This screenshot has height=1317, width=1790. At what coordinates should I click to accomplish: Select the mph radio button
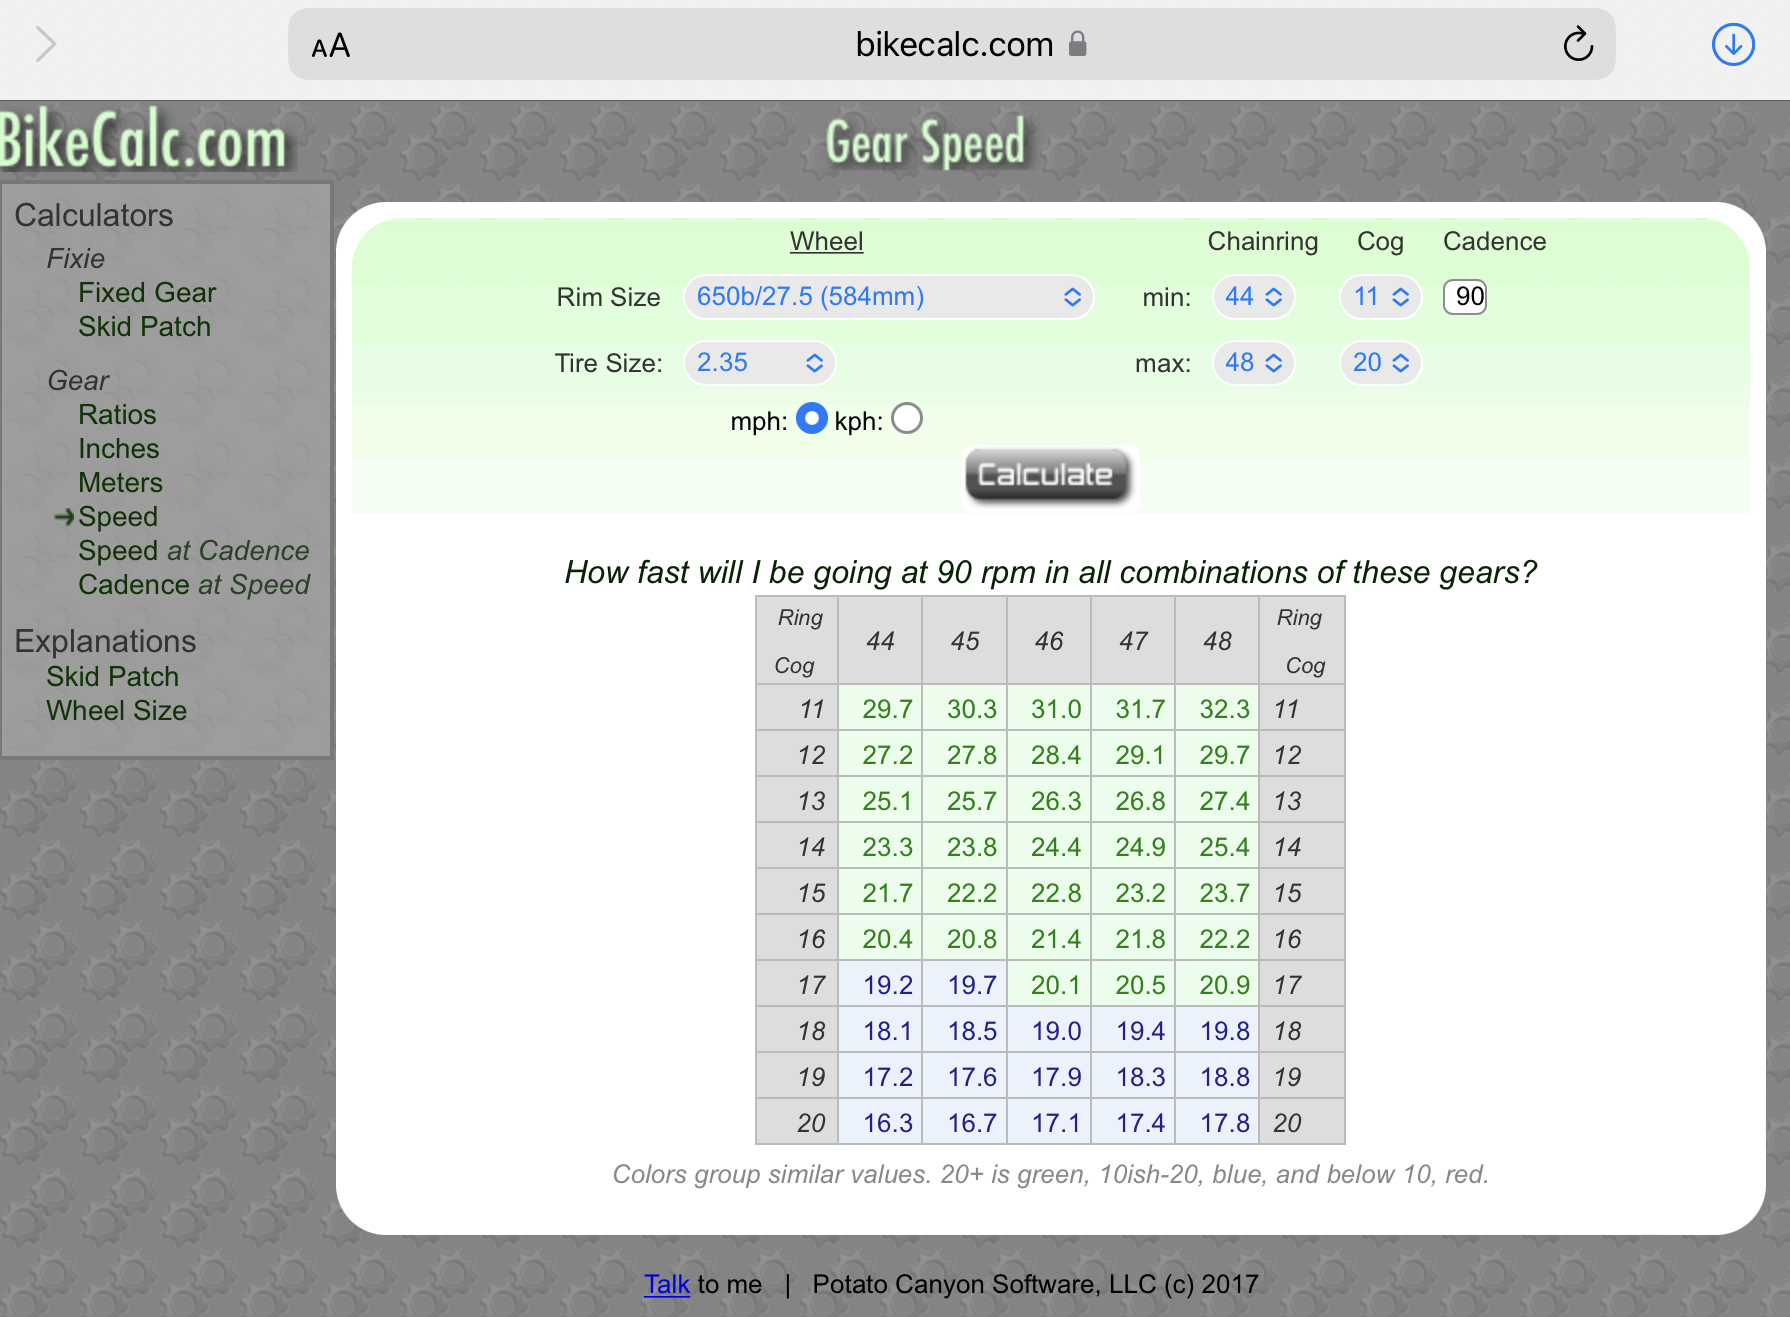pos(811,419)
